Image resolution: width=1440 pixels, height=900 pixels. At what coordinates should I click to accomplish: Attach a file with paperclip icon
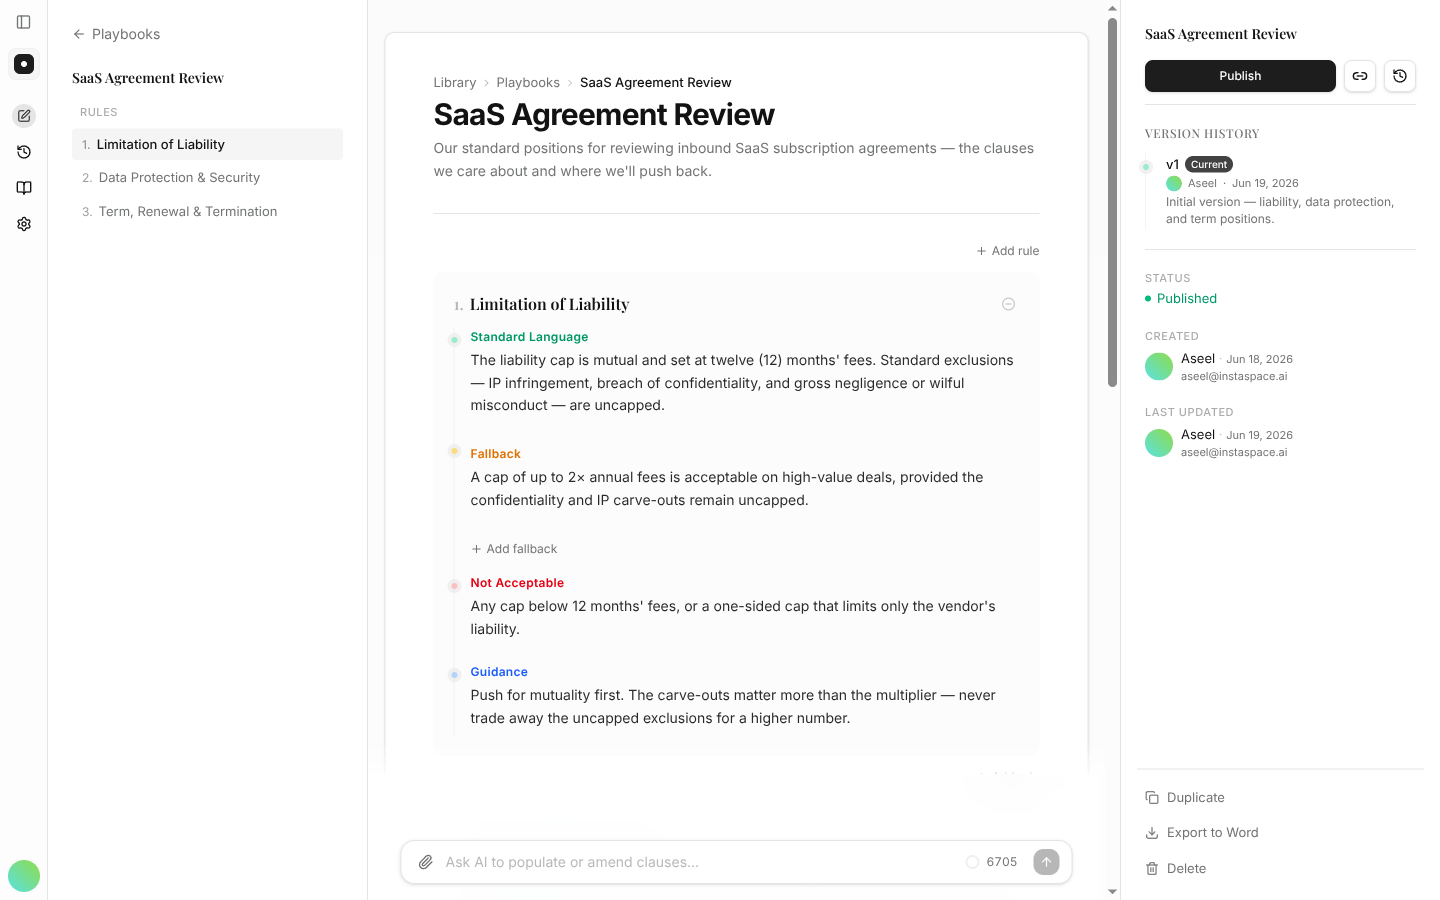[x=426, y=862]
